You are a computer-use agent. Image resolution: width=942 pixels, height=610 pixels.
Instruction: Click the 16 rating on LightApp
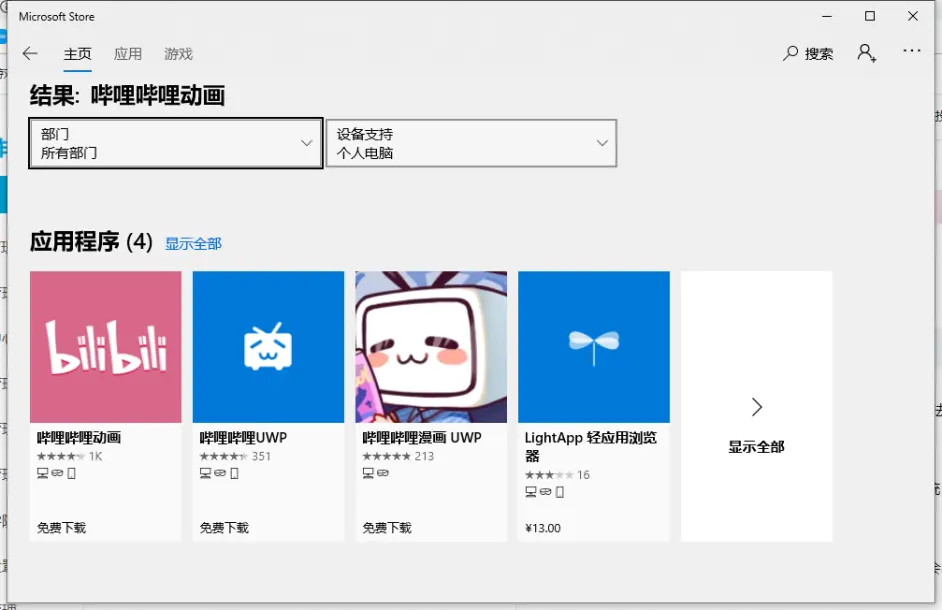[x=558, y=475]
